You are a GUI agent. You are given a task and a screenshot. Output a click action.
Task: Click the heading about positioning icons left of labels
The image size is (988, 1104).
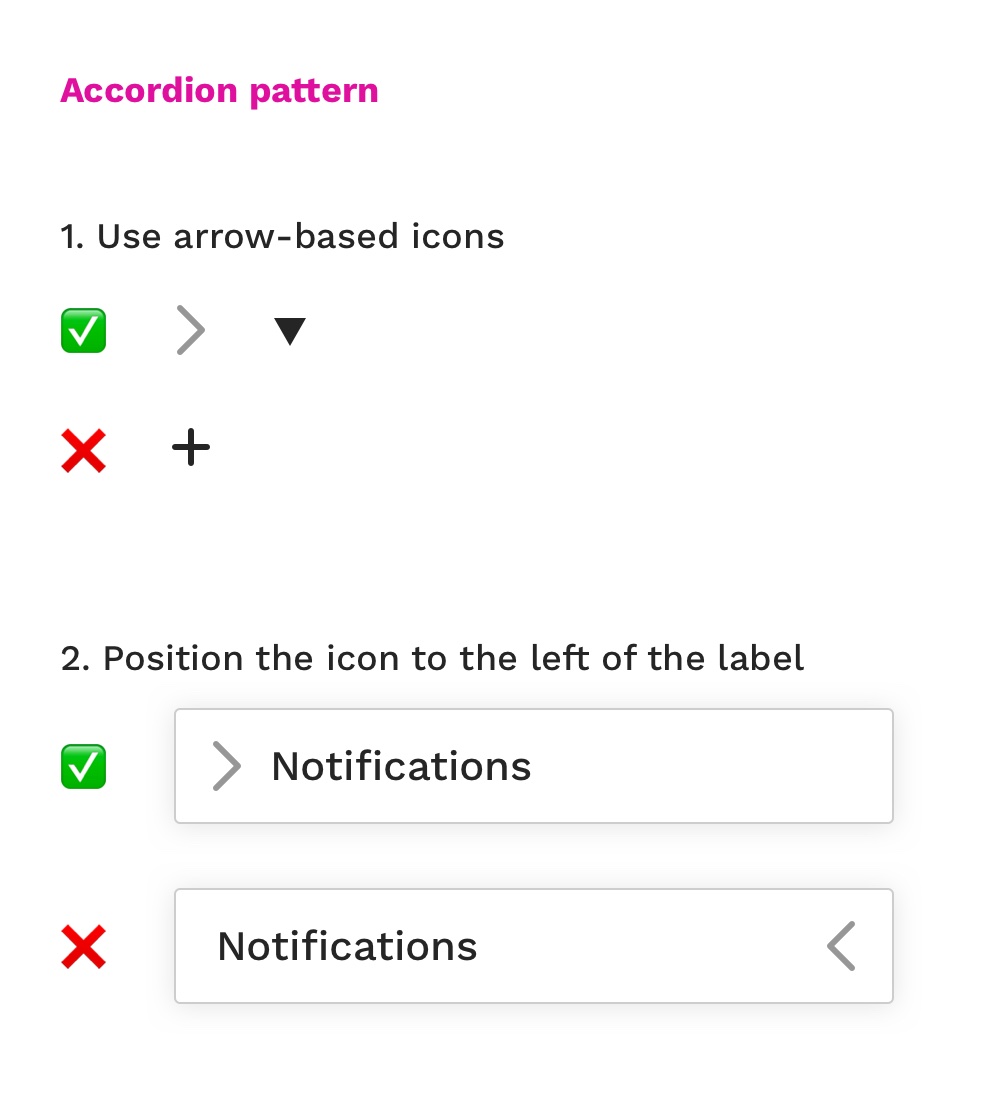[x=433, y=658]
